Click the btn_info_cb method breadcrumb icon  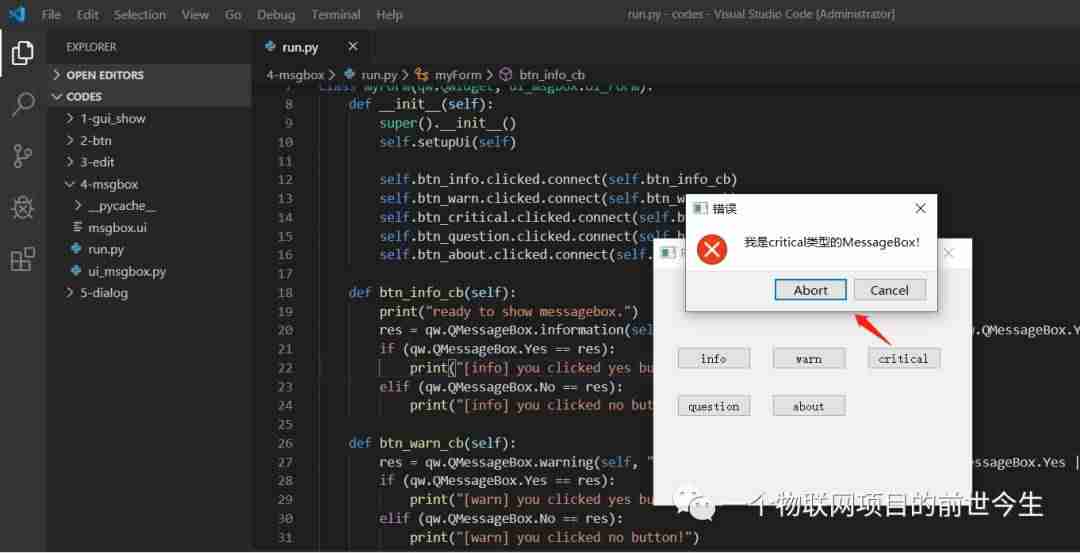[506, 74]
